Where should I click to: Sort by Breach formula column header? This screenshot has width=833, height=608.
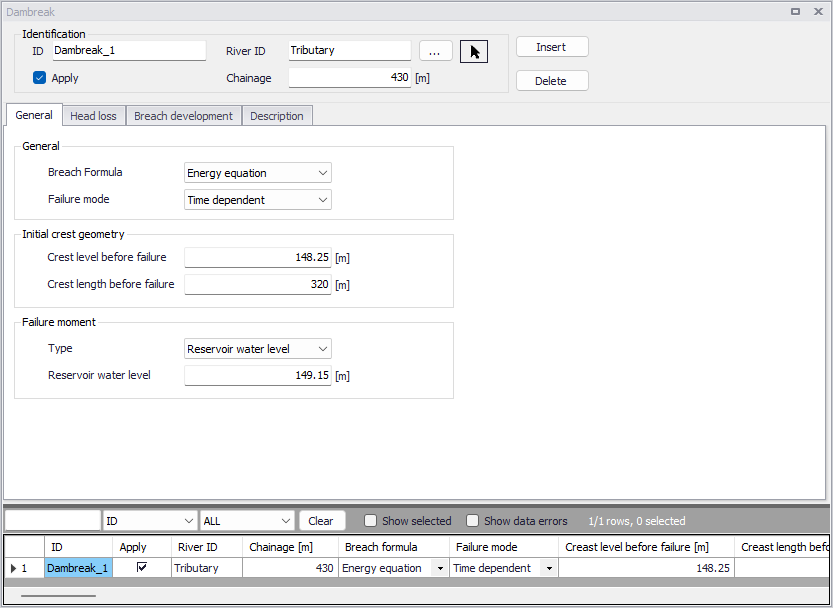coord(394,547)
